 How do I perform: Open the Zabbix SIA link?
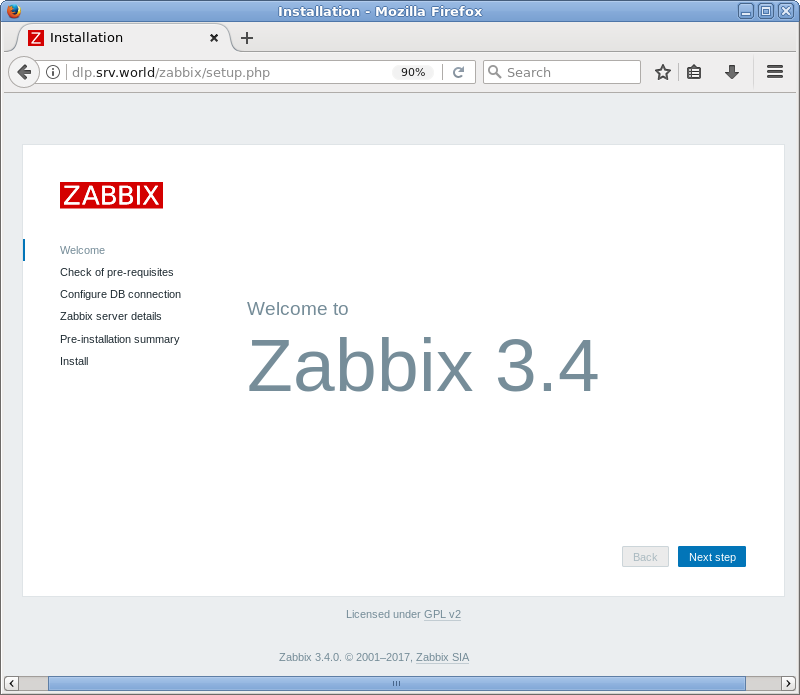(442, 657)
